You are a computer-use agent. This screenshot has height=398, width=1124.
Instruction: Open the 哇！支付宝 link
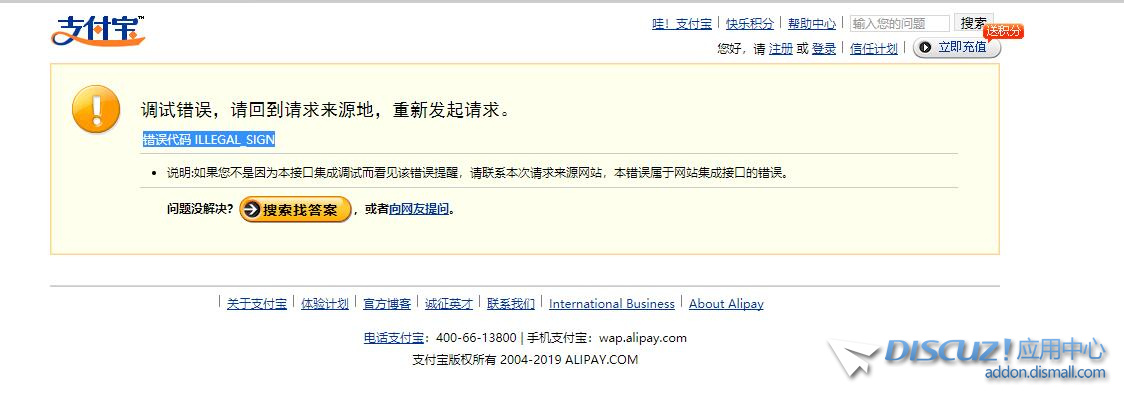[682, 24]
